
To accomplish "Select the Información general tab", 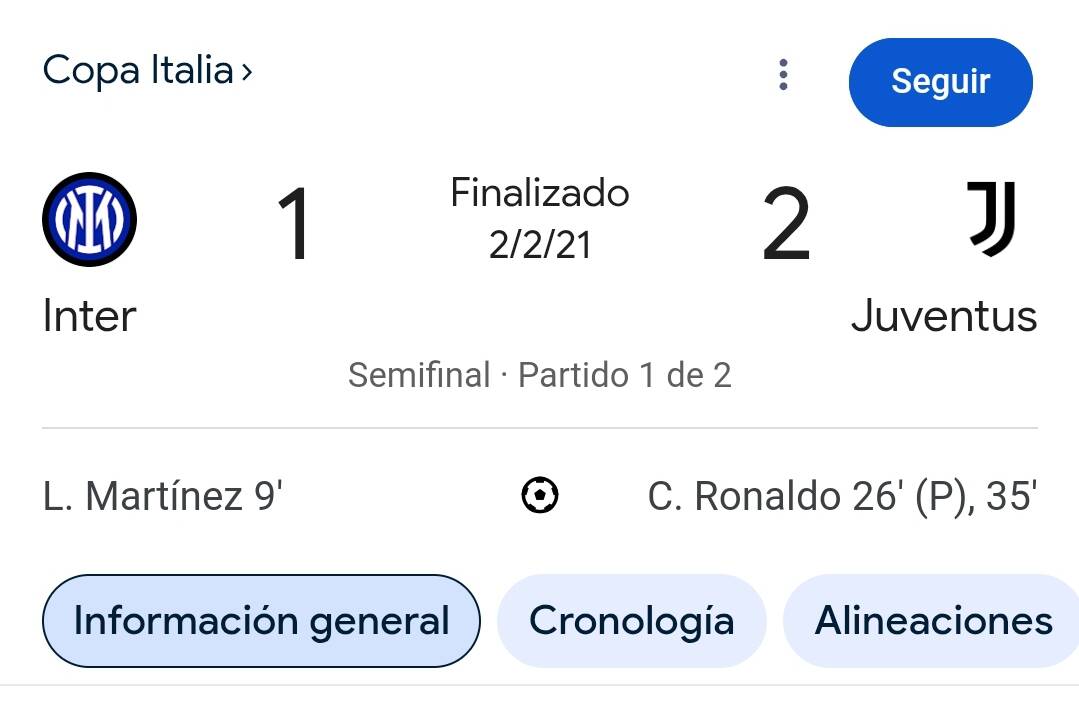I will 261,621.
